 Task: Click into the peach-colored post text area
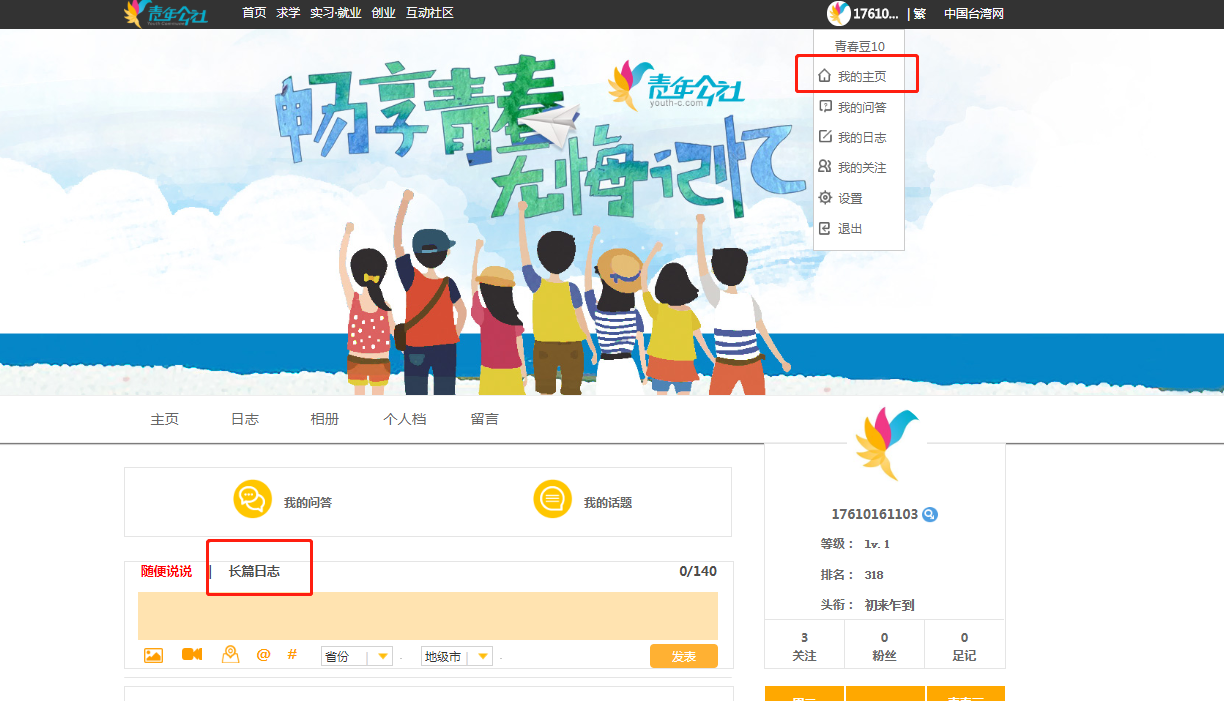pos(427,615)
